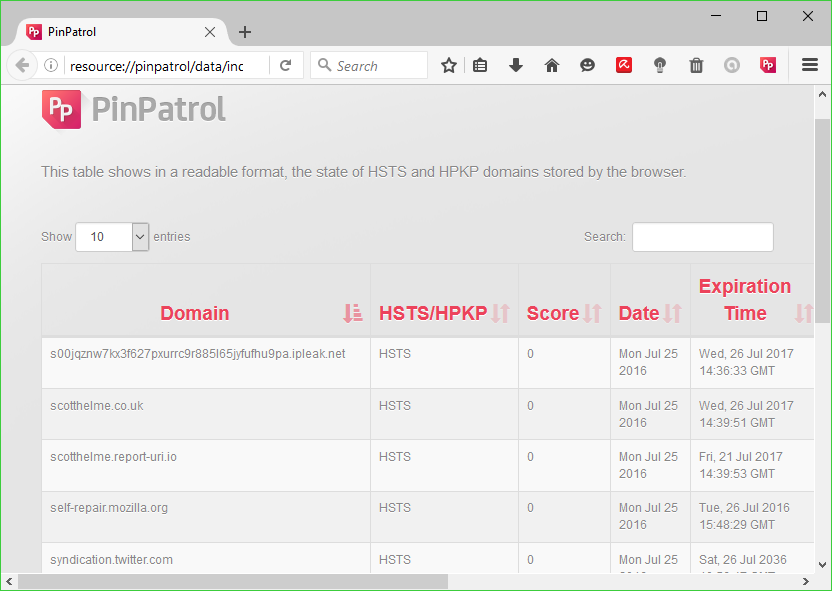Image resolution: width=832 pixels, height=591 pixels.
Task: Click HSTS cell in scotthelme.co.uk row
Action: point(444,414)
